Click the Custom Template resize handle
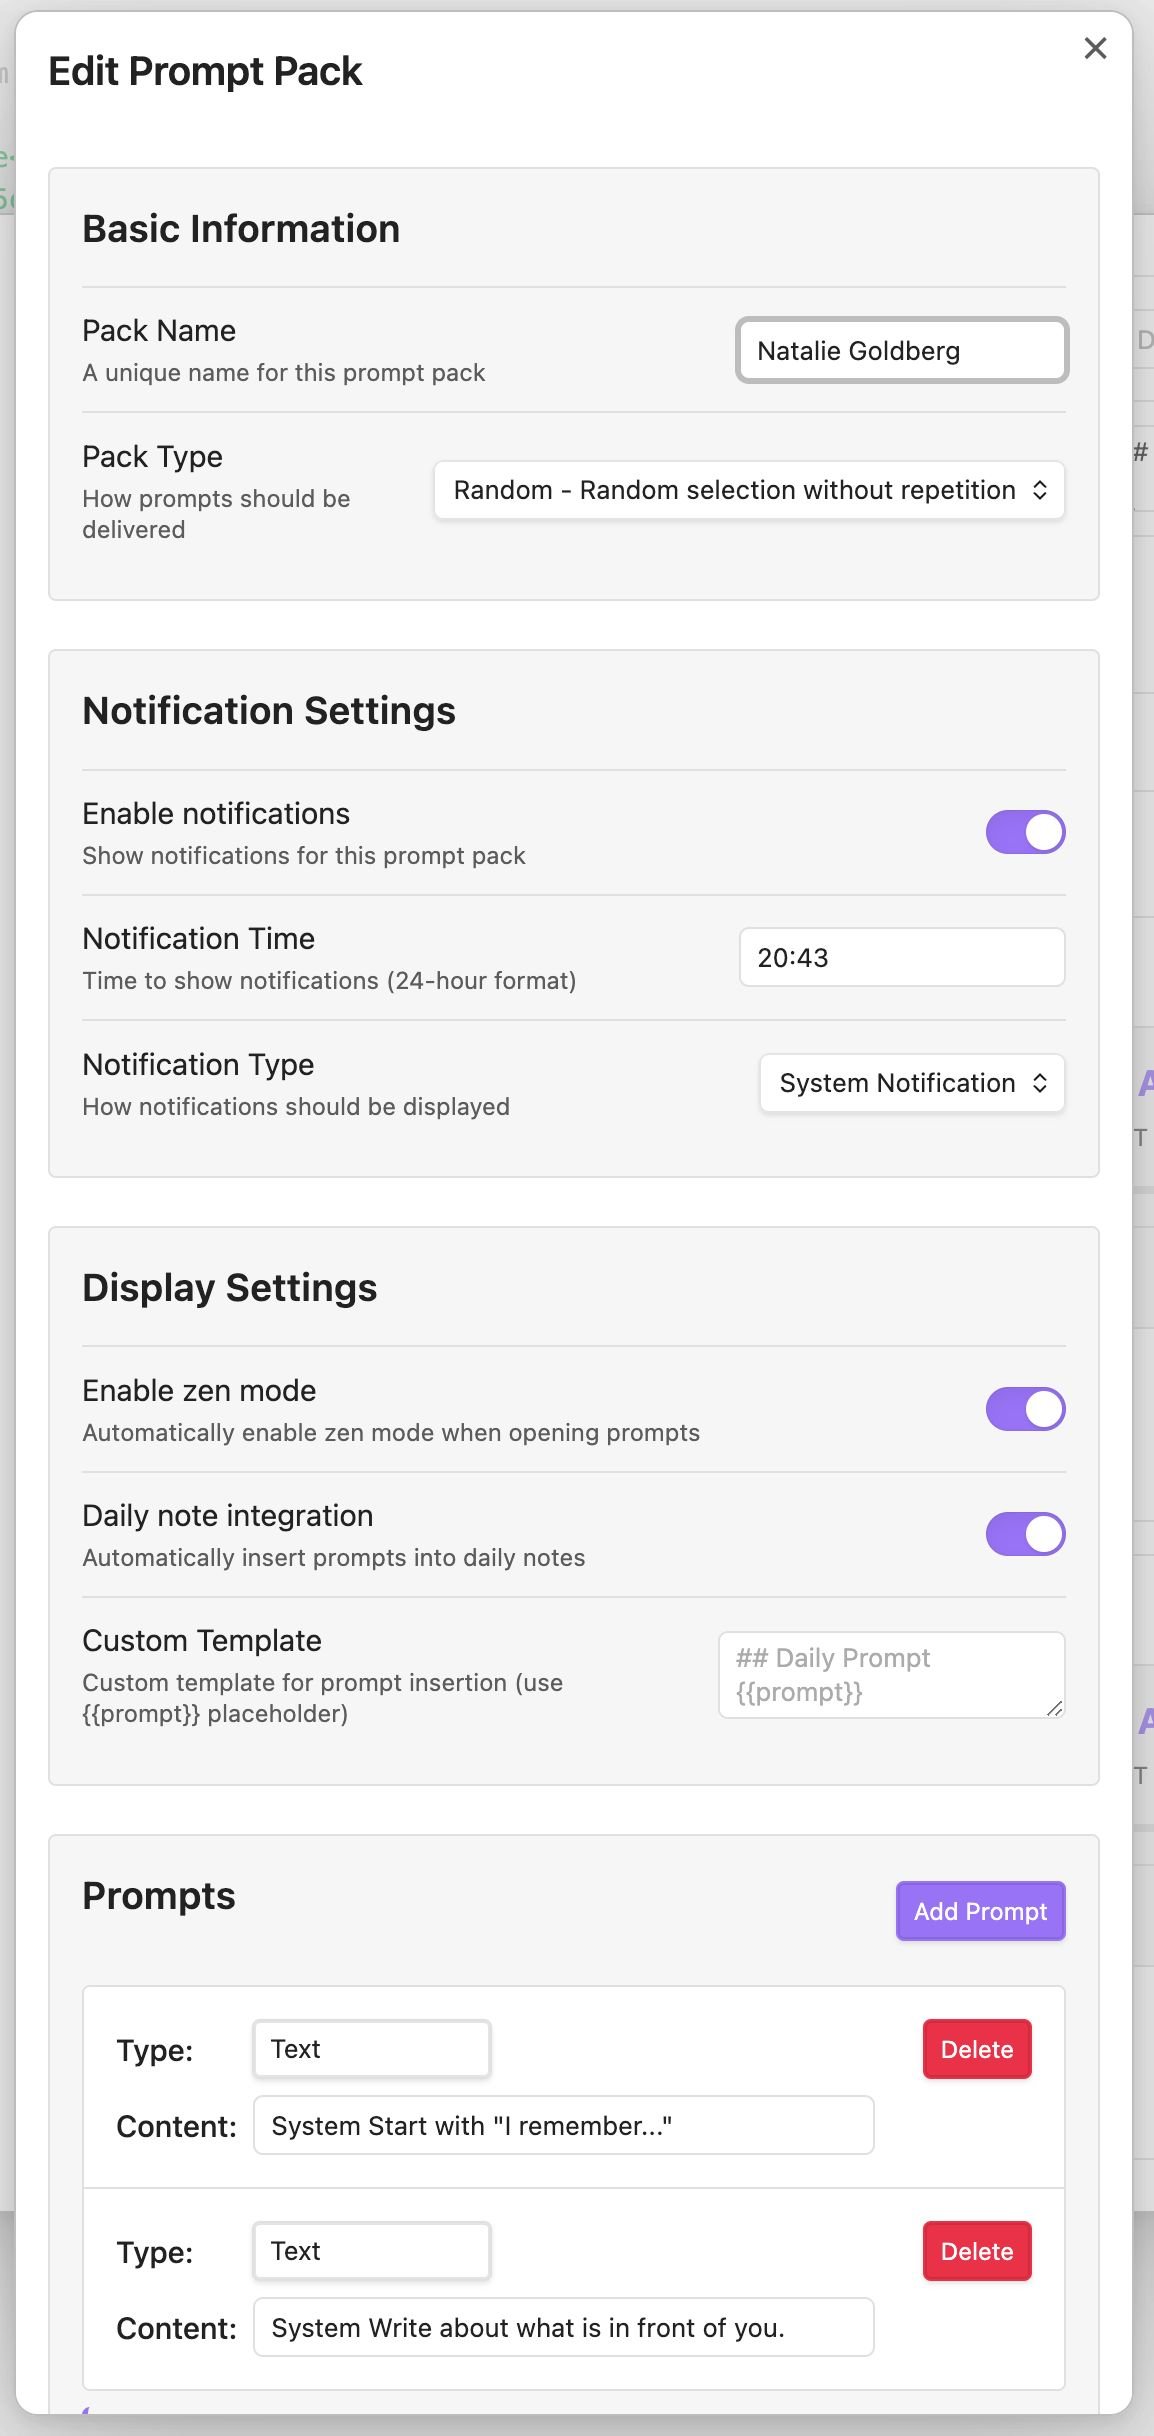This screenshot has height=2436, width=1154. [1055, 1709]
